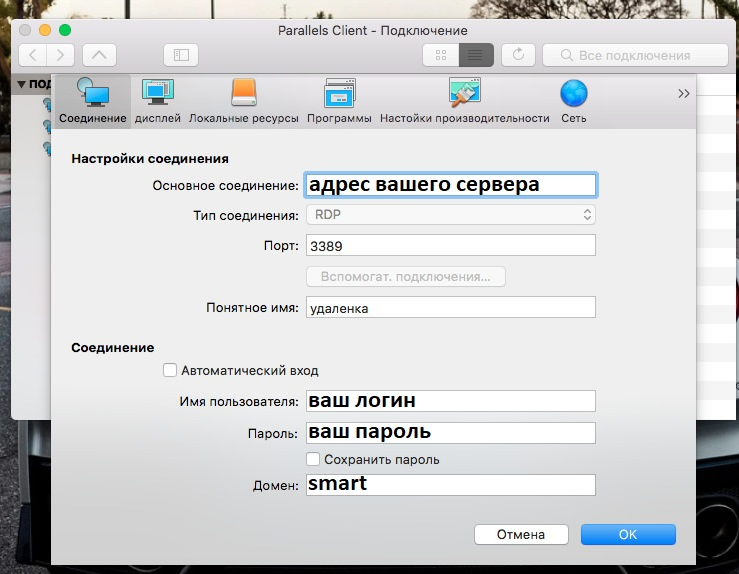Show more tabs via the double-chevron
This screenshot has height=574, width=739.
click(x=684, y=93)
